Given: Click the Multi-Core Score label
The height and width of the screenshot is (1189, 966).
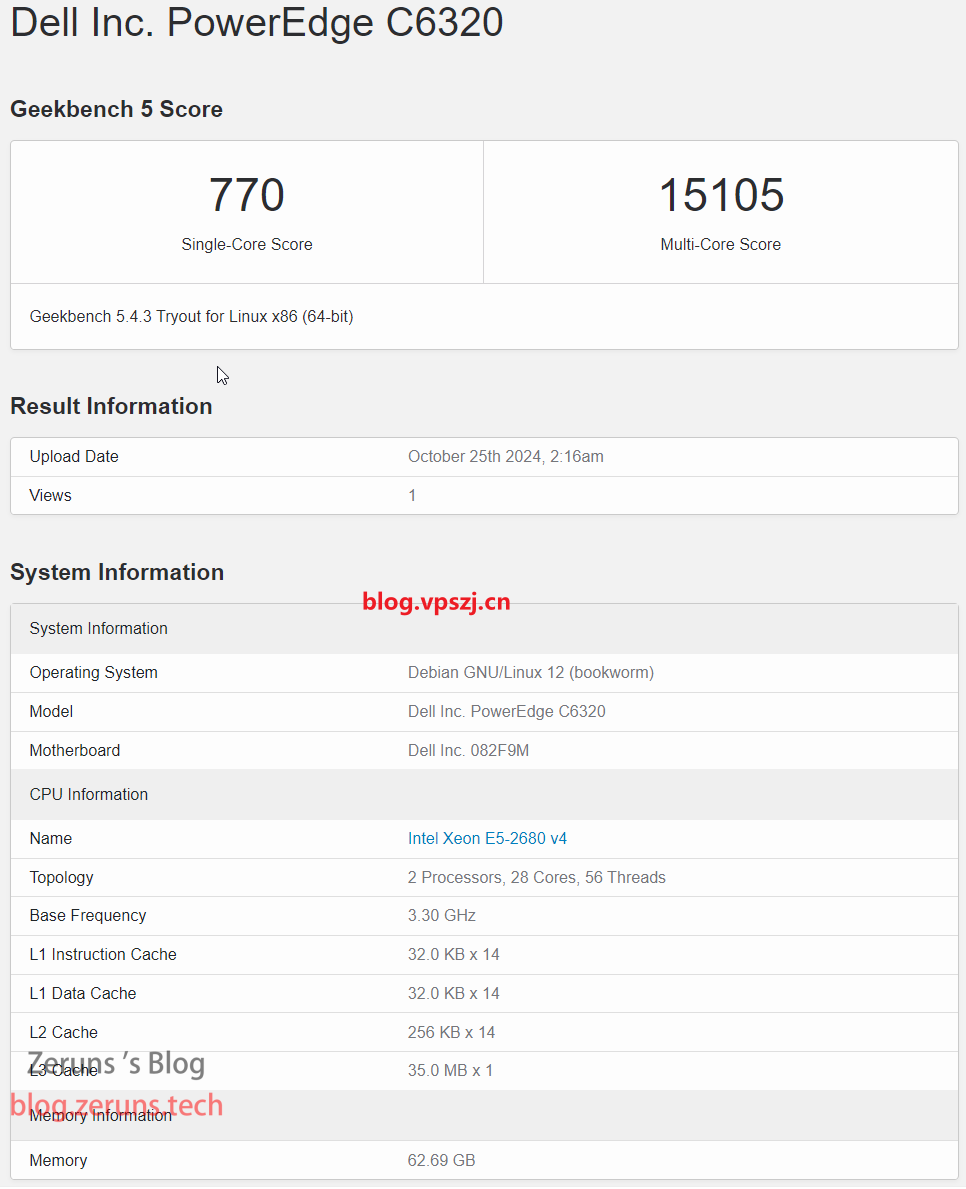Looking at the screenshot, I should point(720,244).
